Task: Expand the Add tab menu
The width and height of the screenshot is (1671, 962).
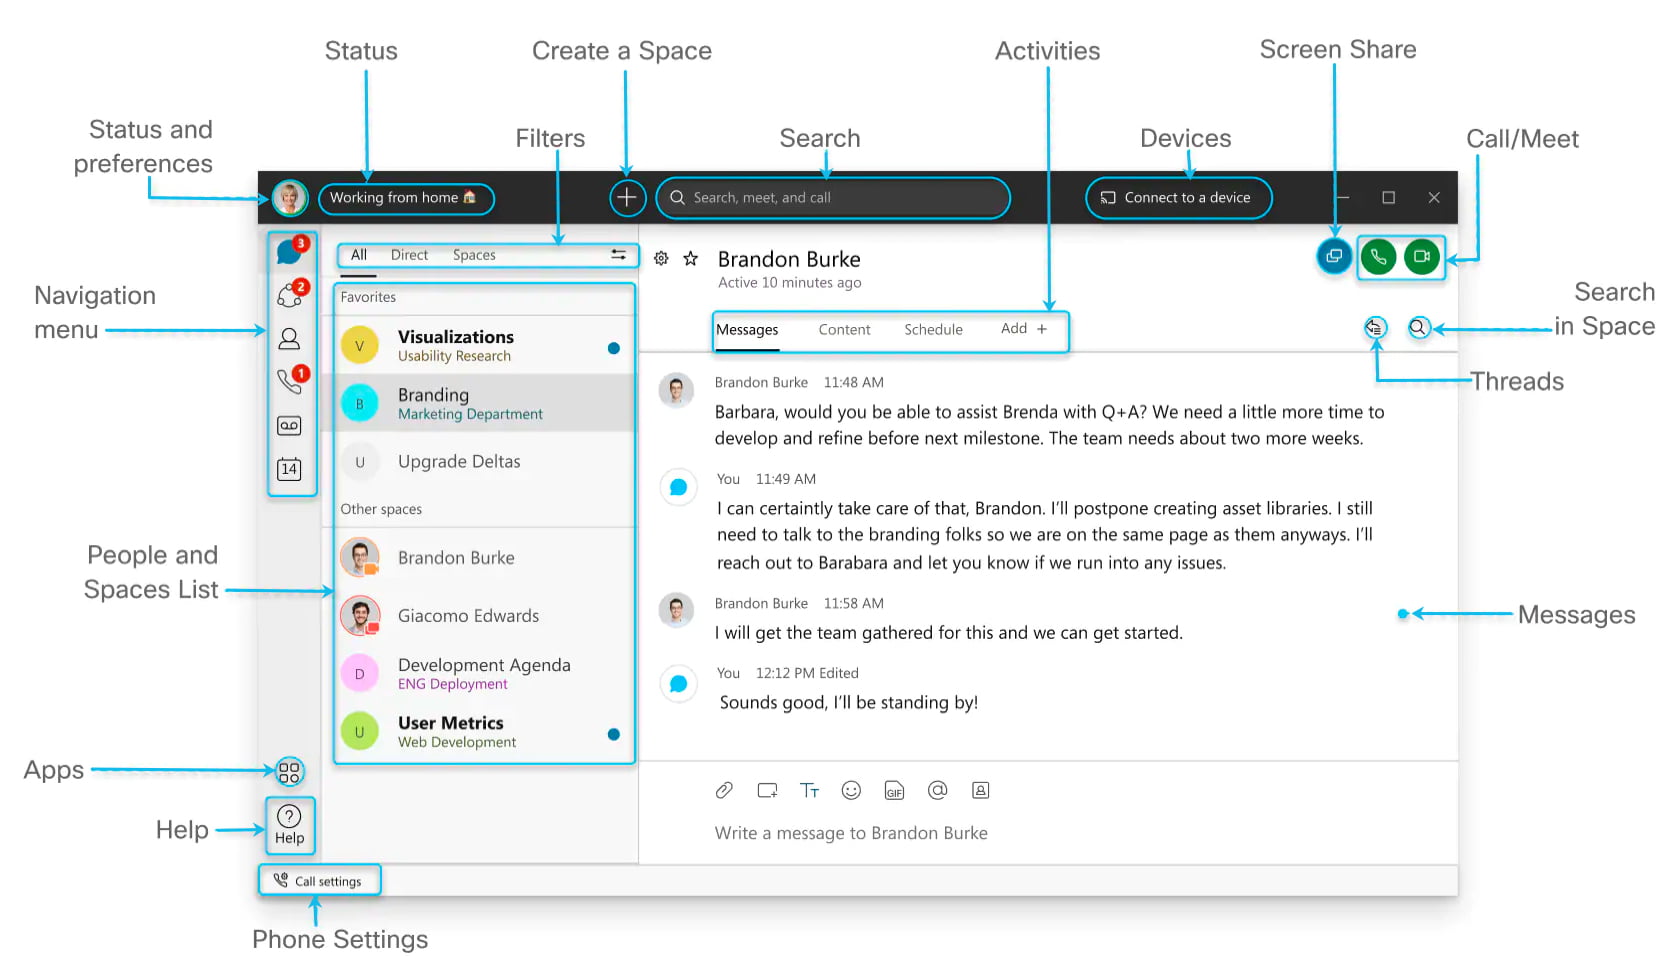Action: [x=1024, y=329]
